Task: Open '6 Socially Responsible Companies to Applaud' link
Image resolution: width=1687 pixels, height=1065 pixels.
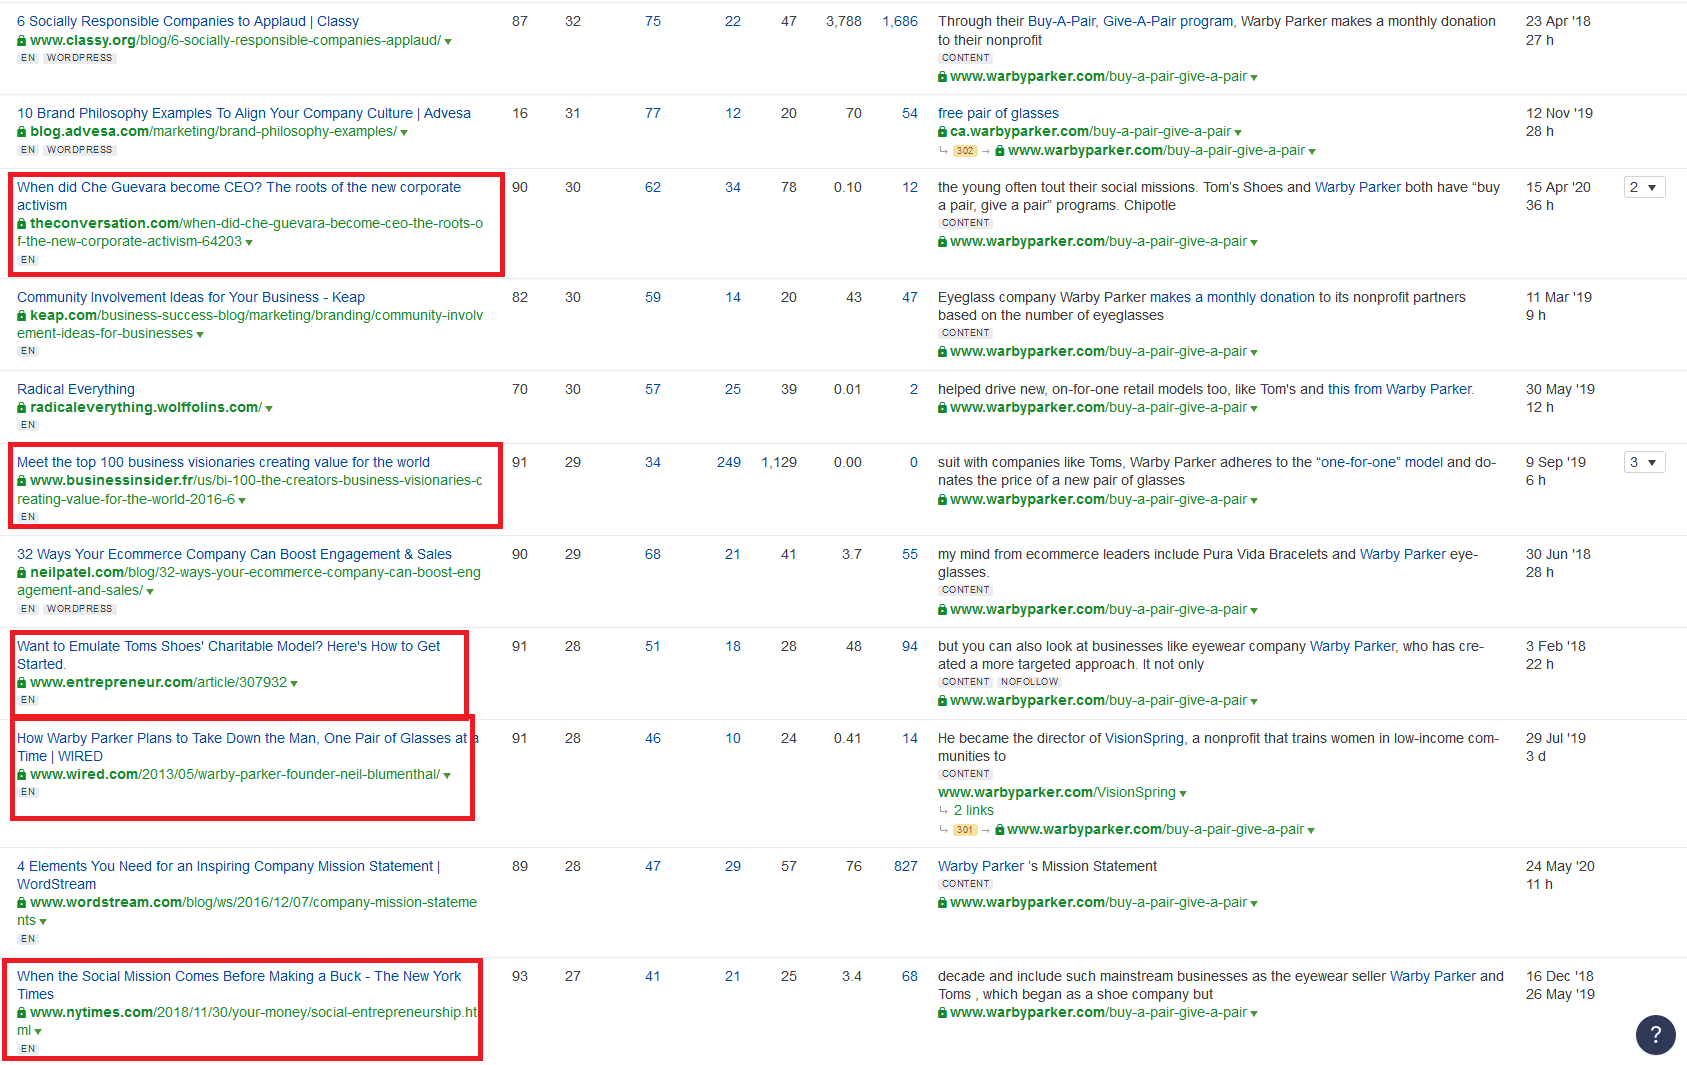Action: click(x=188, y=21)
